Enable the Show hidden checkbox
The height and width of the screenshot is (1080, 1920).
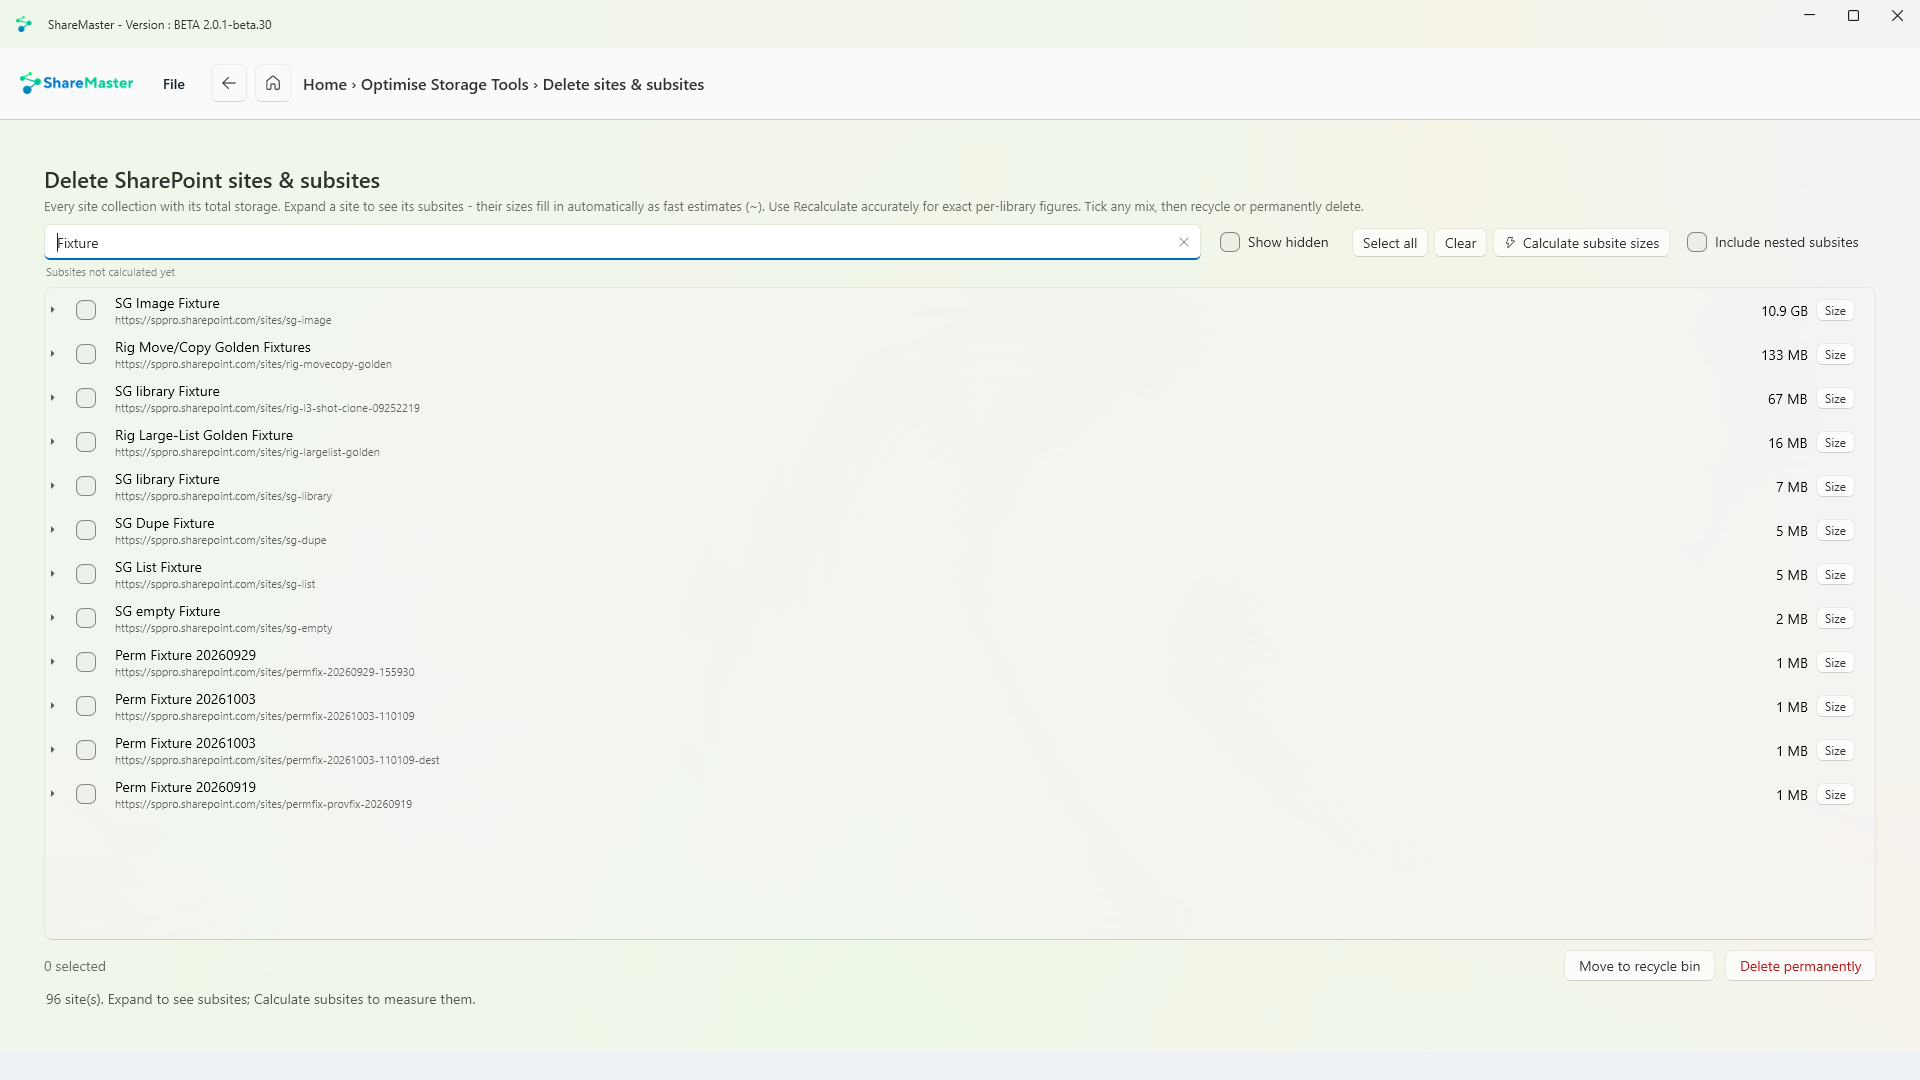[1230, 242]
